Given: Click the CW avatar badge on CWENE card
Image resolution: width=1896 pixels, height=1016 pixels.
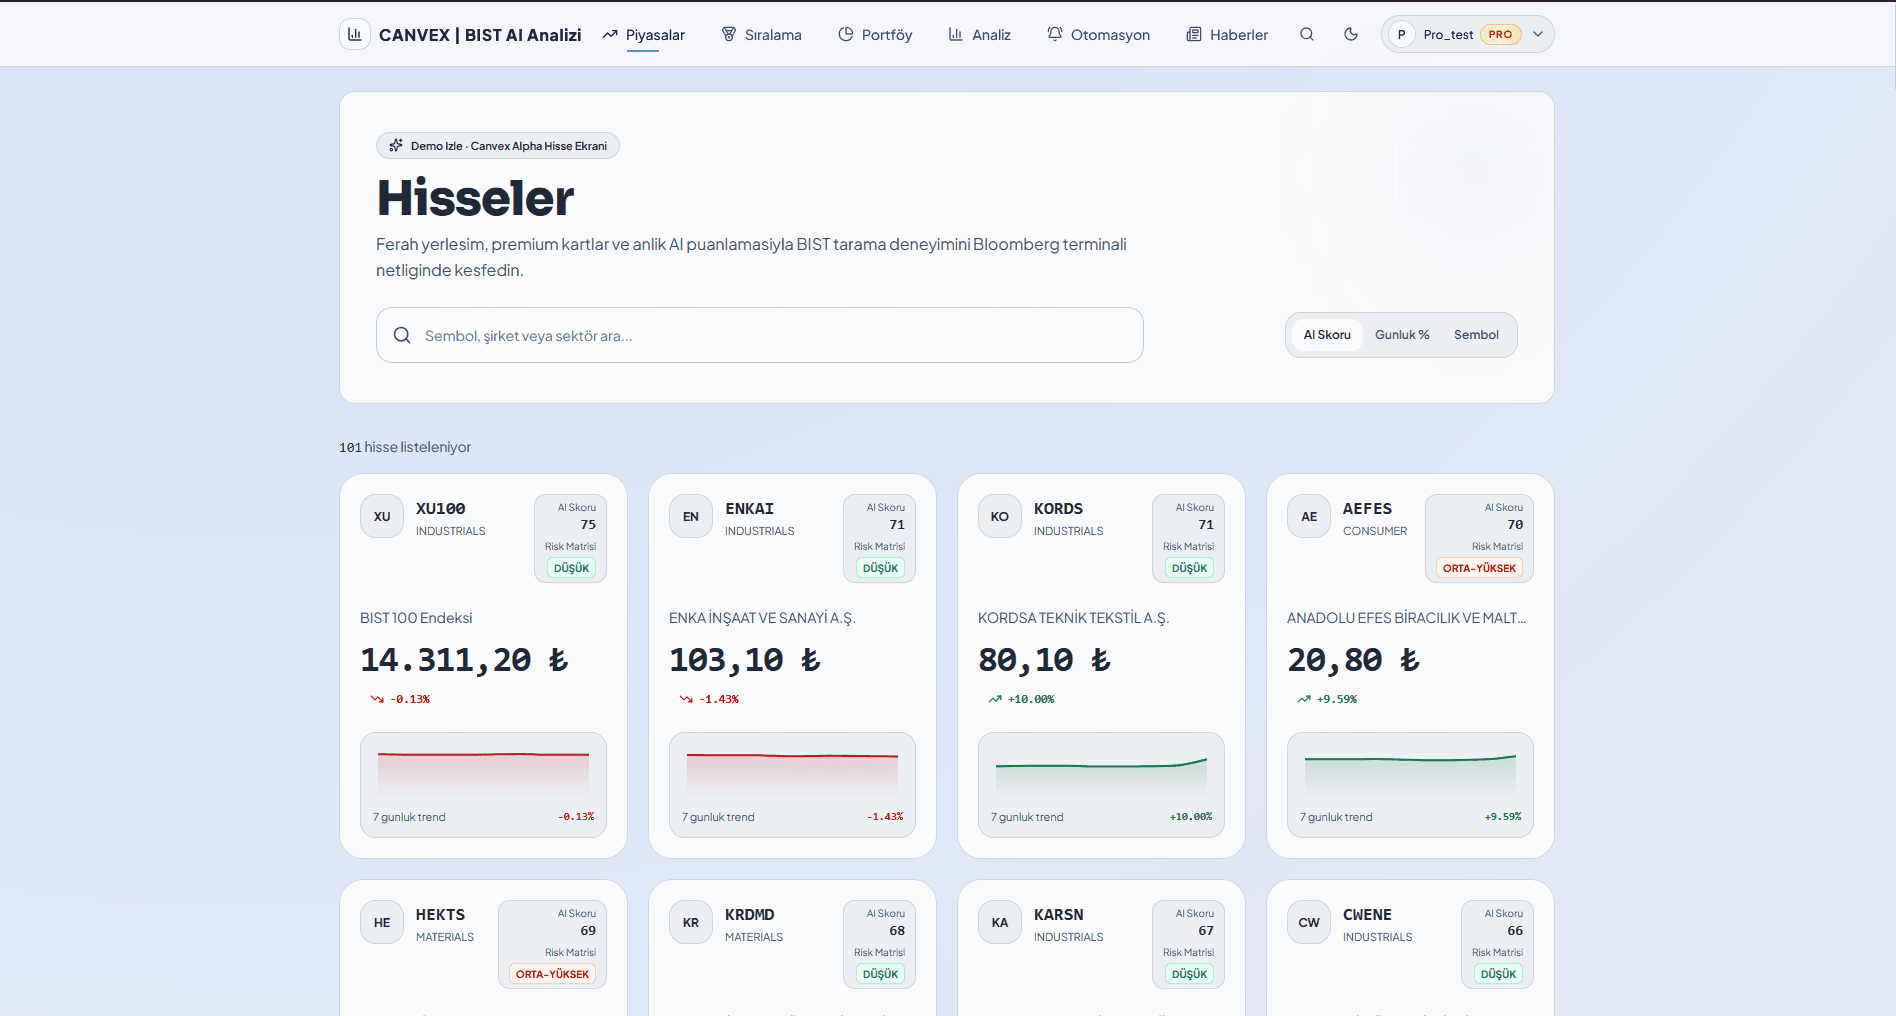Looking at the screenshot, I should pyautogui.click(x=1309, y=923).
